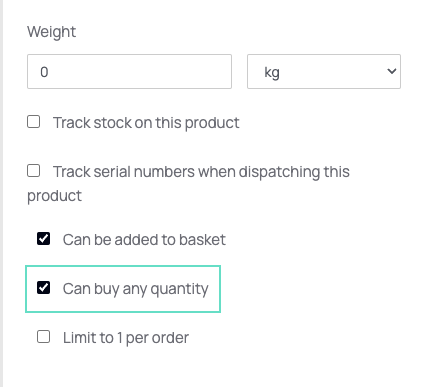446x387 pixels.
Task: Click the wrapped word "product" below serial numbers
Action: click(54, 196)
